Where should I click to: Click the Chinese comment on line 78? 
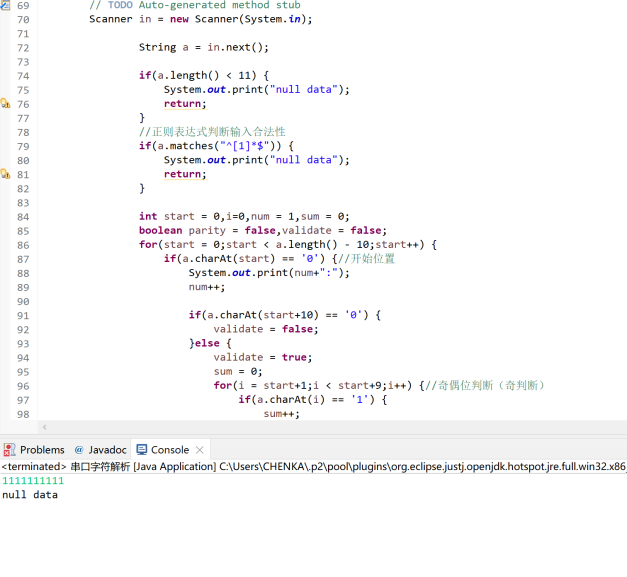point(212,132)
